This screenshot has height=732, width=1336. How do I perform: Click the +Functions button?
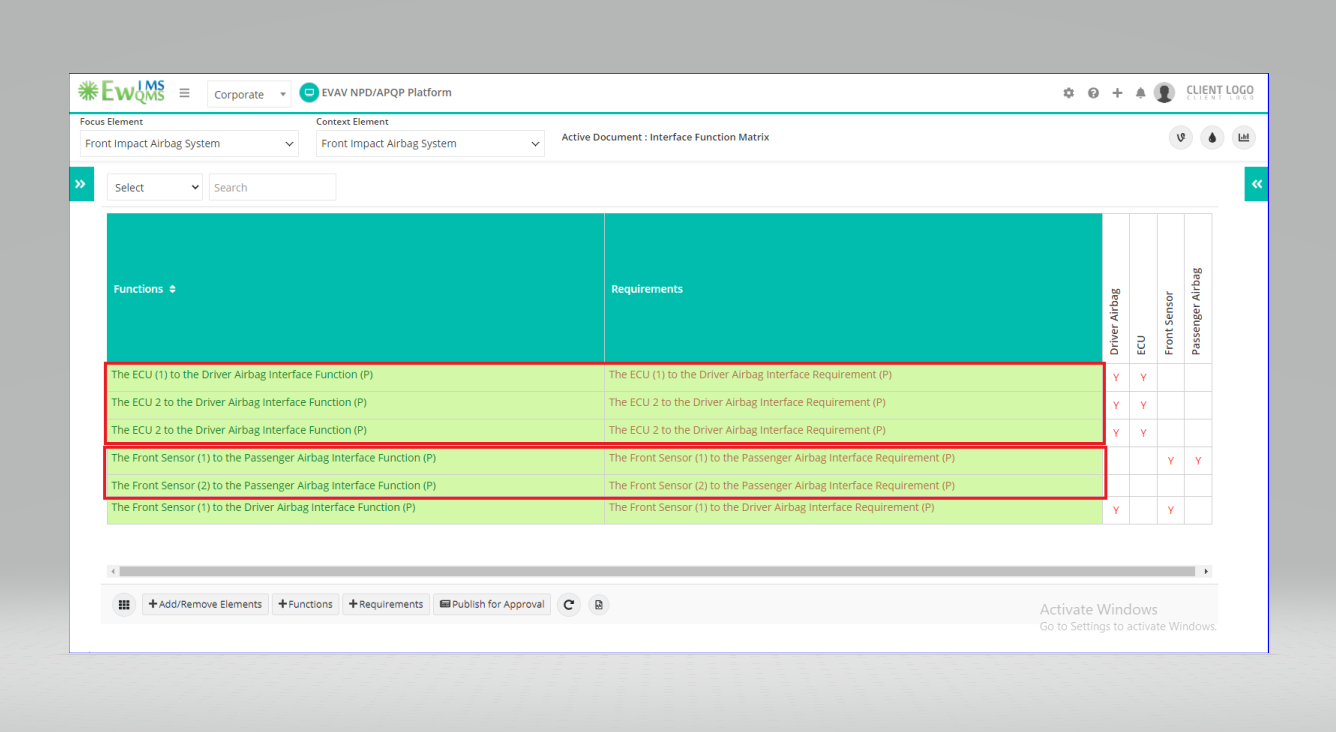coord(305,604)
